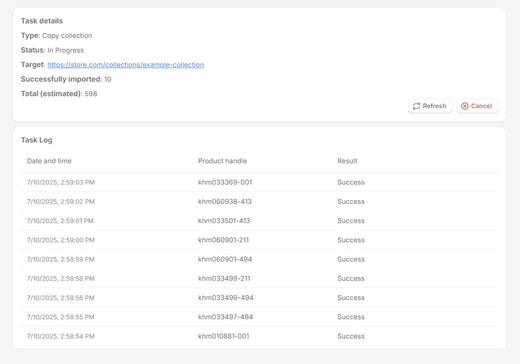The image size is (520, 364).
Task: Select product handle khm033501-413
Action: [x=224, y=221]
